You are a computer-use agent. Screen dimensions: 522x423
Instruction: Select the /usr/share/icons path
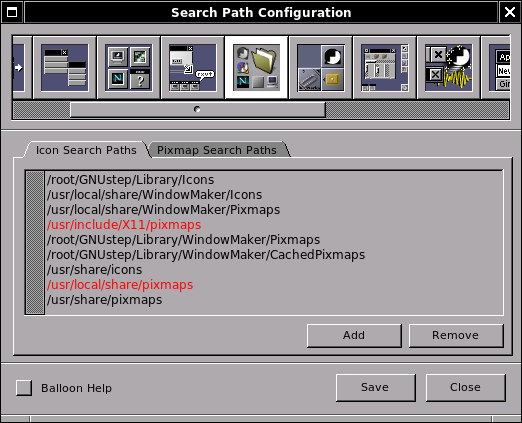point(274,270)
